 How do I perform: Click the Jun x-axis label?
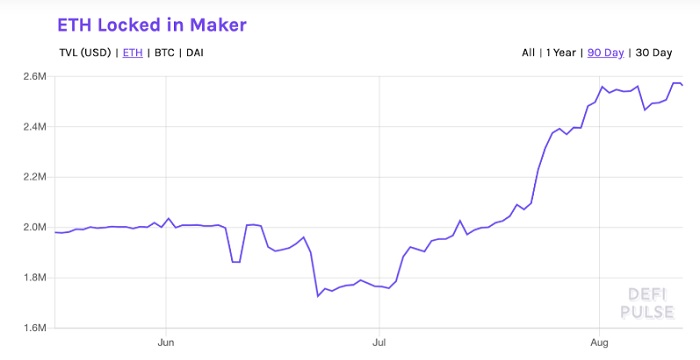pos(166,343)
